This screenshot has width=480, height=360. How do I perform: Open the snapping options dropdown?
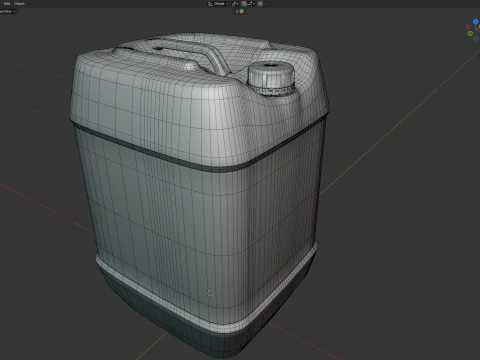[252, 4]
